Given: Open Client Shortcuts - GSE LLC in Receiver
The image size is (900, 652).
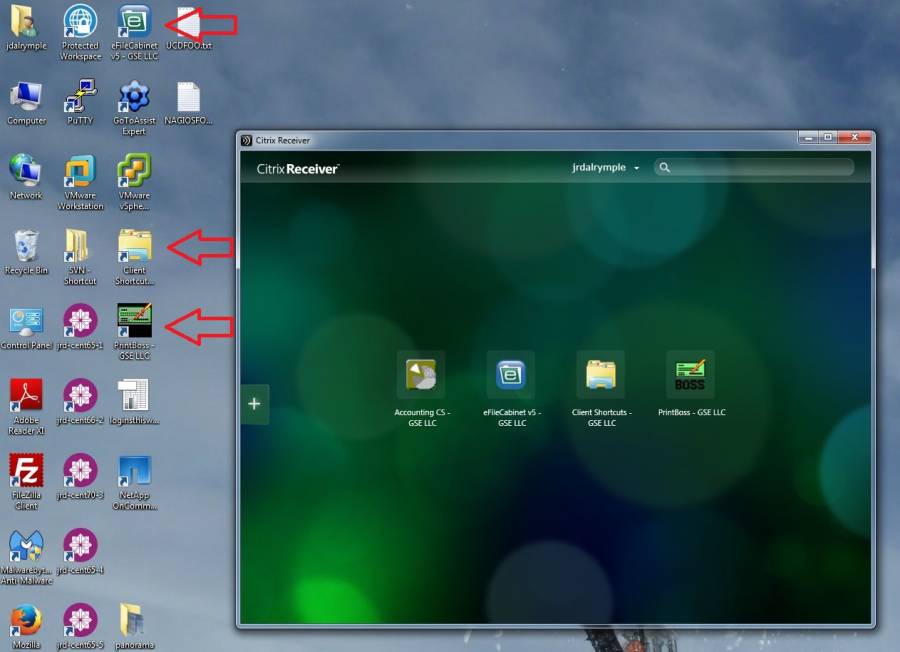Looking at the screenshot, I should coord(601,375).
